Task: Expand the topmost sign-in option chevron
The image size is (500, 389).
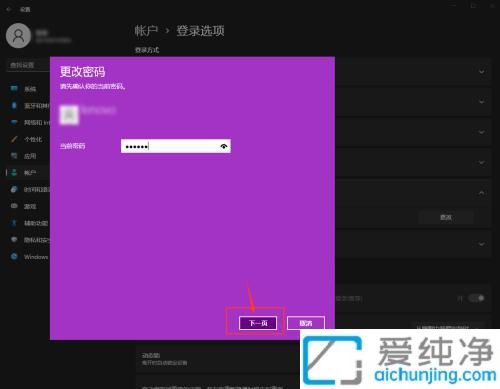Action: click(482, 71)
